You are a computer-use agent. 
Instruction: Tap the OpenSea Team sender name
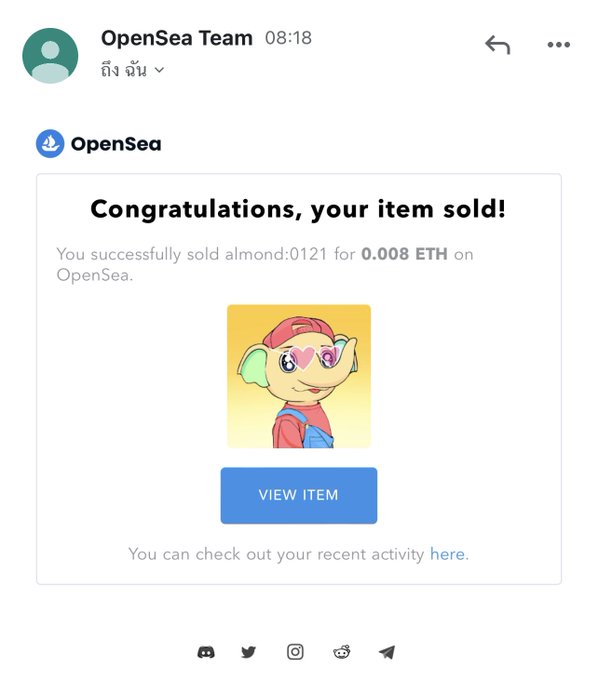pos(177,38)
